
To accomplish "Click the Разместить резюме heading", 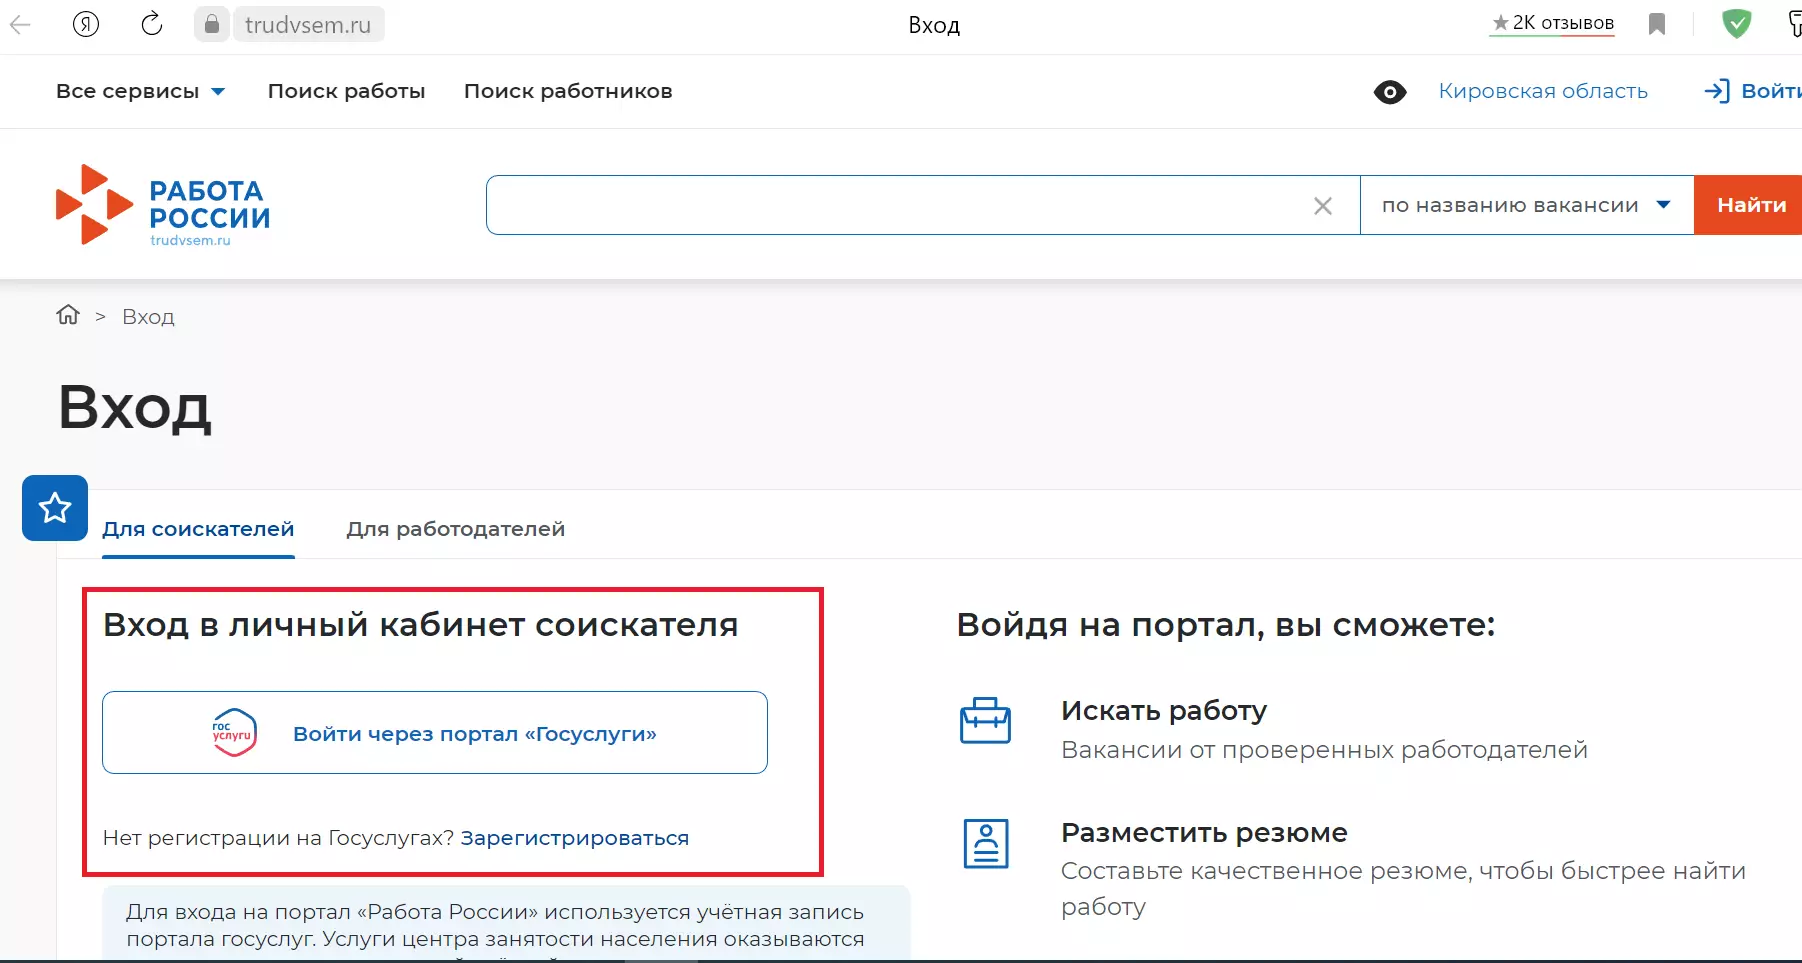I will [x=1204, y=833].
